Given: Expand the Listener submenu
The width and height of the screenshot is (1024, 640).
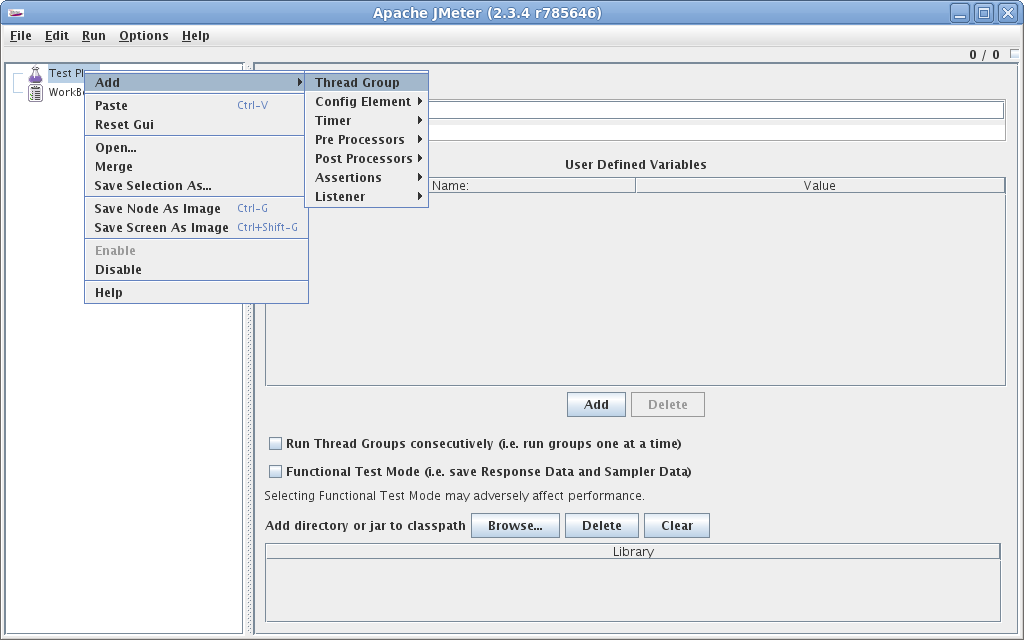Looking at the screenshot, I should 366,197.
